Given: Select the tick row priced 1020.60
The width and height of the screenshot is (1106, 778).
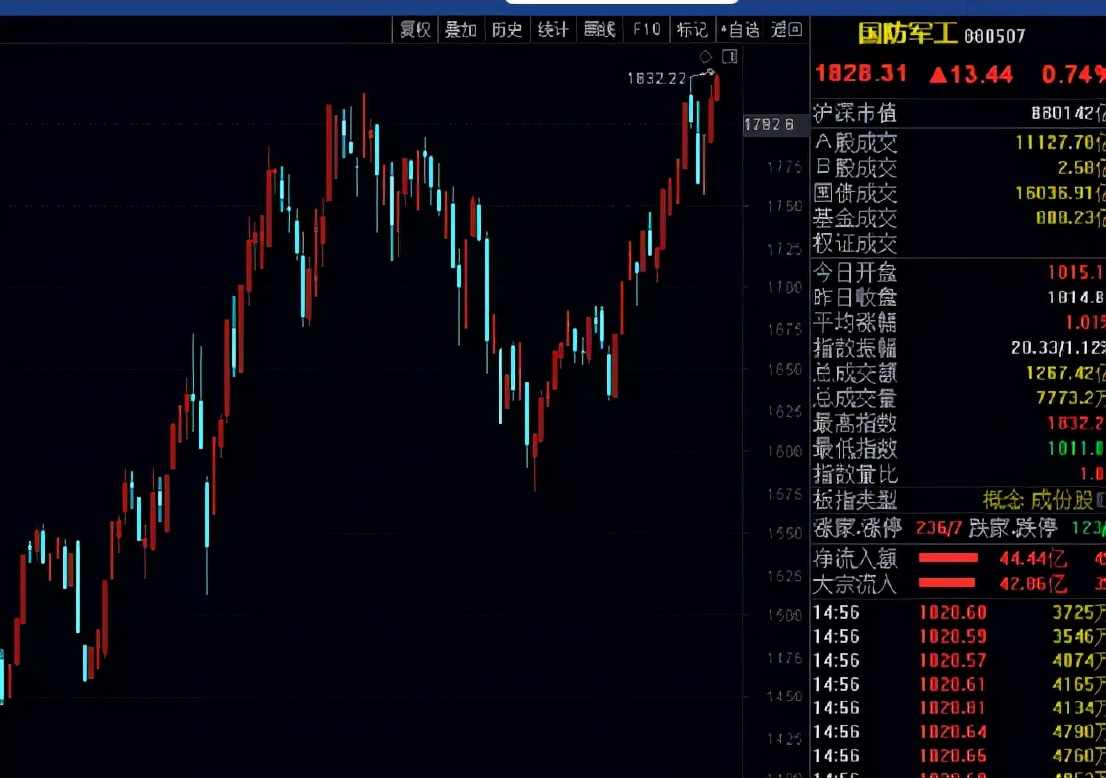Looking at the screenshot, I should [x=959, y=612].
